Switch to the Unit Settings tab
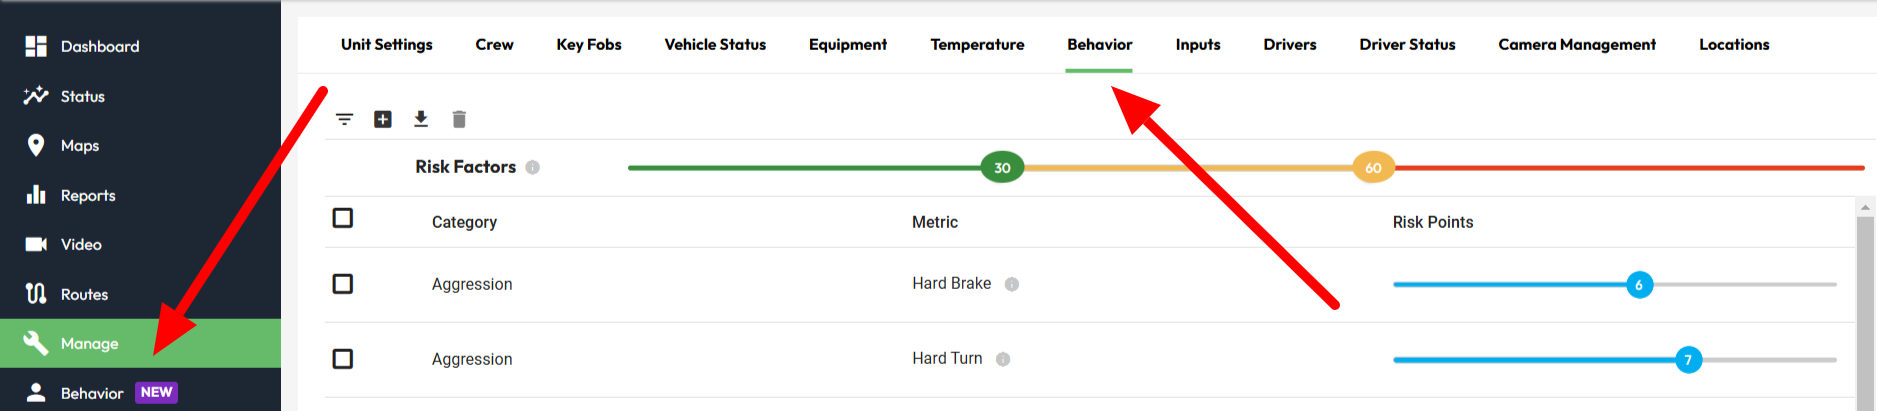This screenshot has width=1877, height=411. [387, 44]
